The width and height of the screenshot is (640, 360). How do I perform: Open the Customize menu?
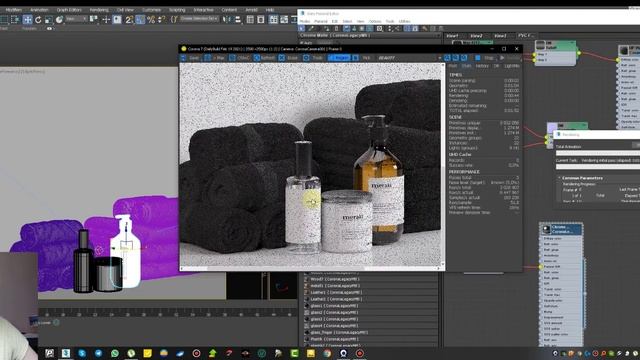click(x=151, y=10)
